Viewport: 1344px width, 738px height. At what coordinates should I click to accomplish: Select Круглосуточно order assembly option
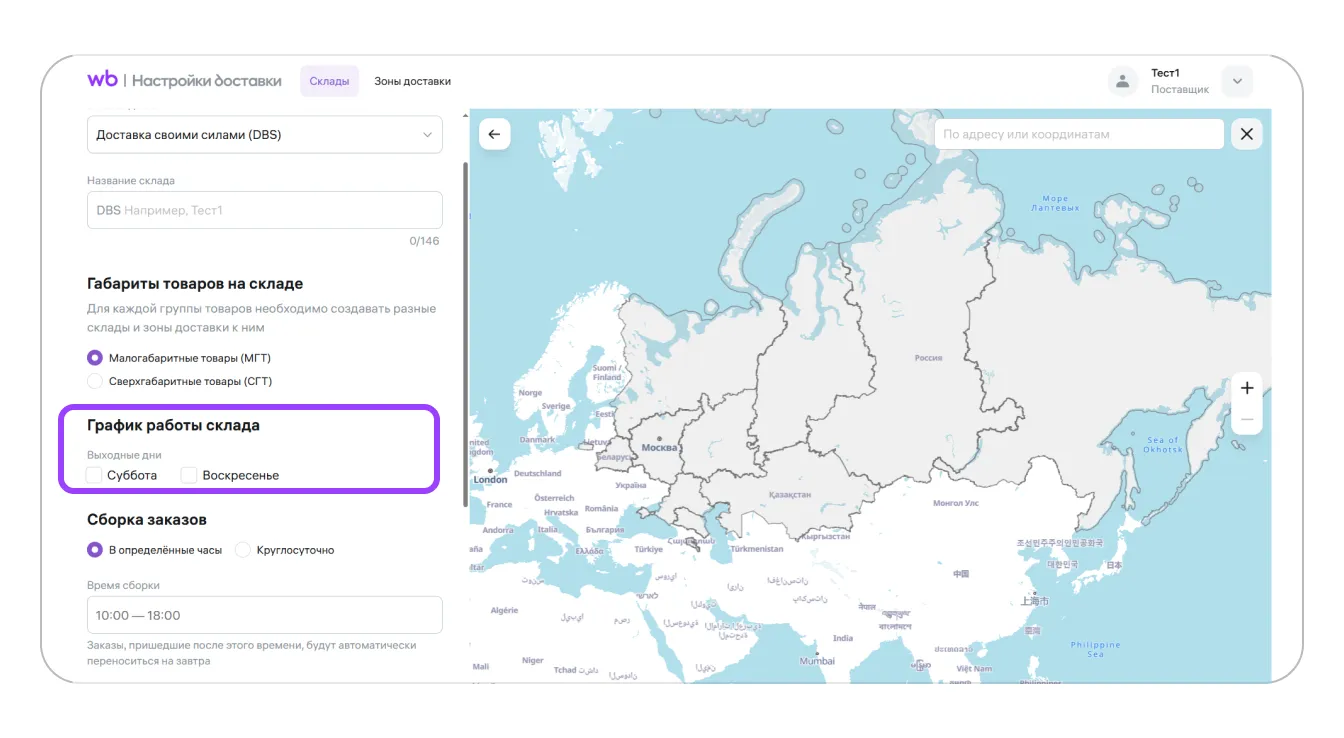click(x=243, y=550)
